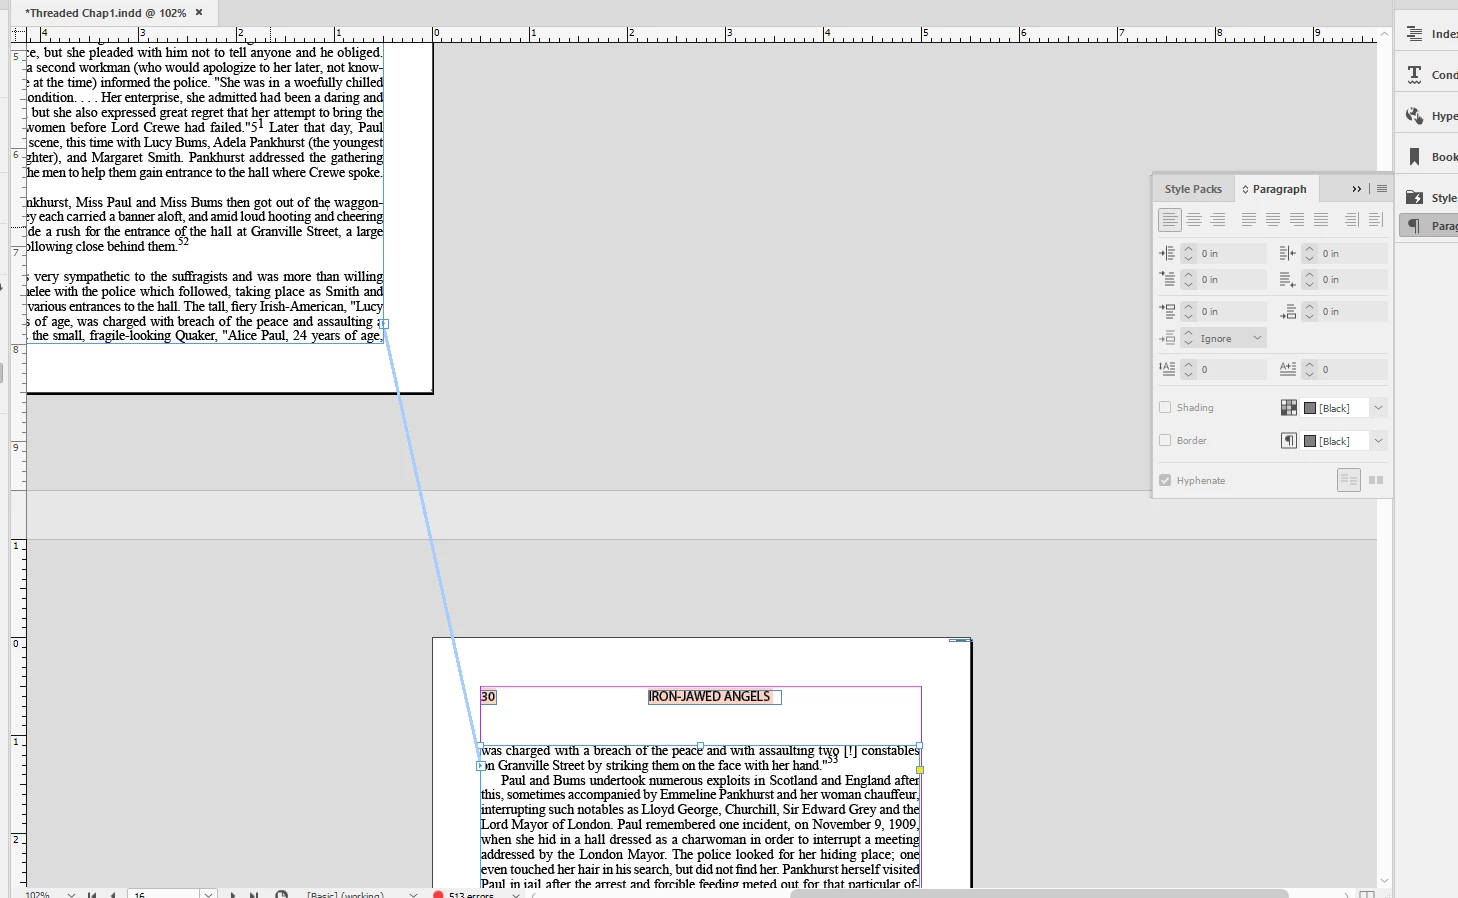The height and width of the screenshot is (898, 1458).
Task: Open the Paragraph panel flyout menu
Action: click(1382, 189)
